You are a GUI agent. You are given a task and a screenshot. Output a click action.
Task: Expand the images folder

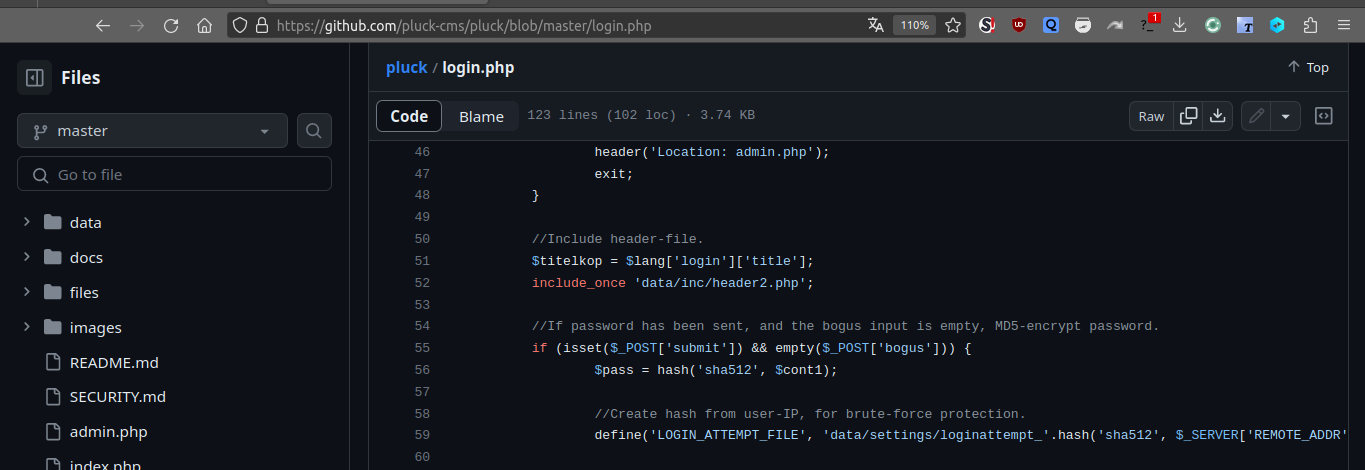(x=27, y=328)
